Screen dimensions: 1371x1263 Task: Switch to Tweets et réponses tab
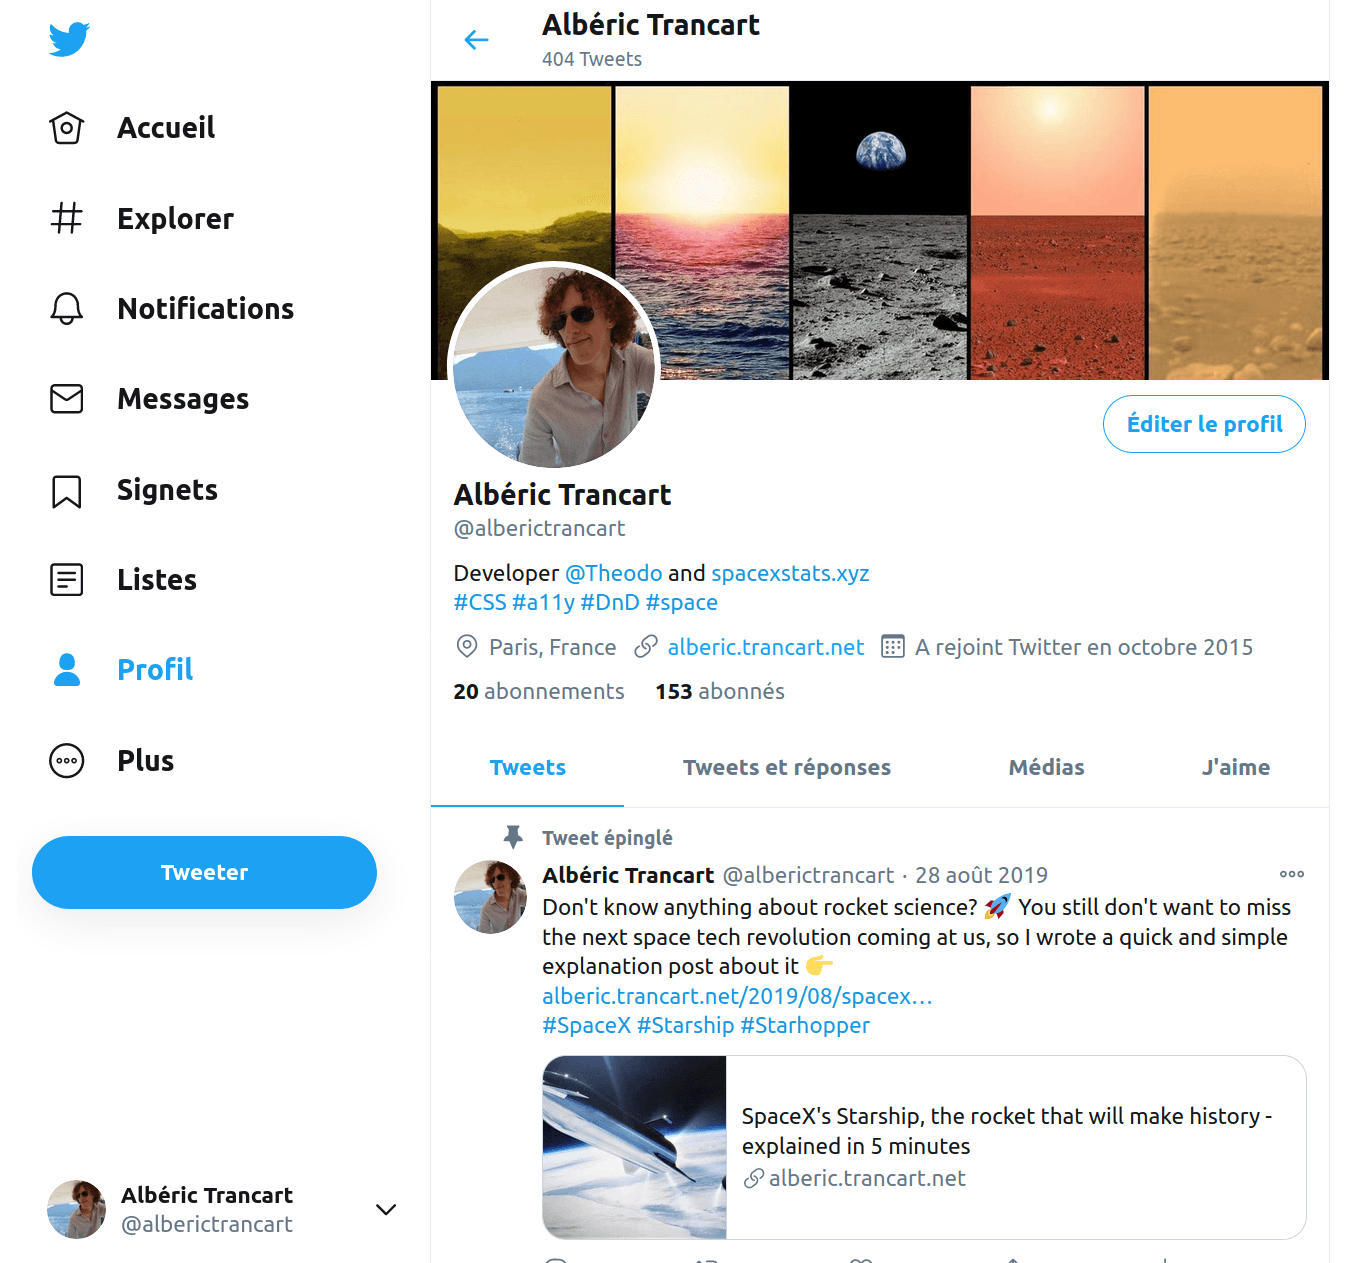pos(787,768)
